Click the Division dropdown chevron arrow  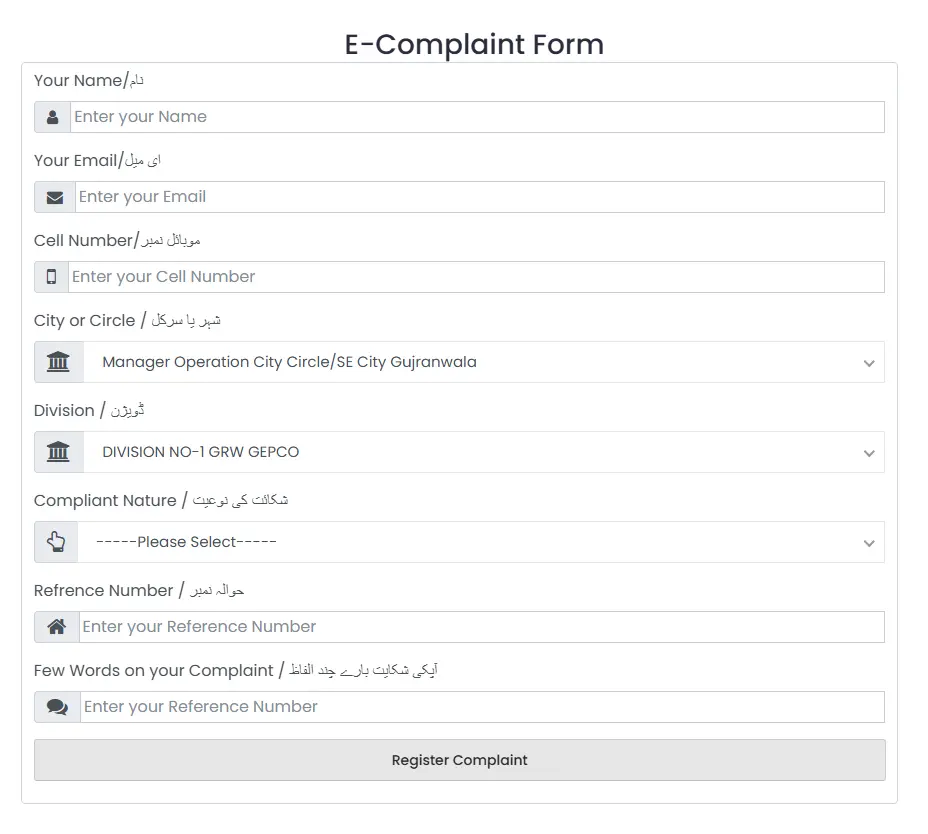[868, 453]
